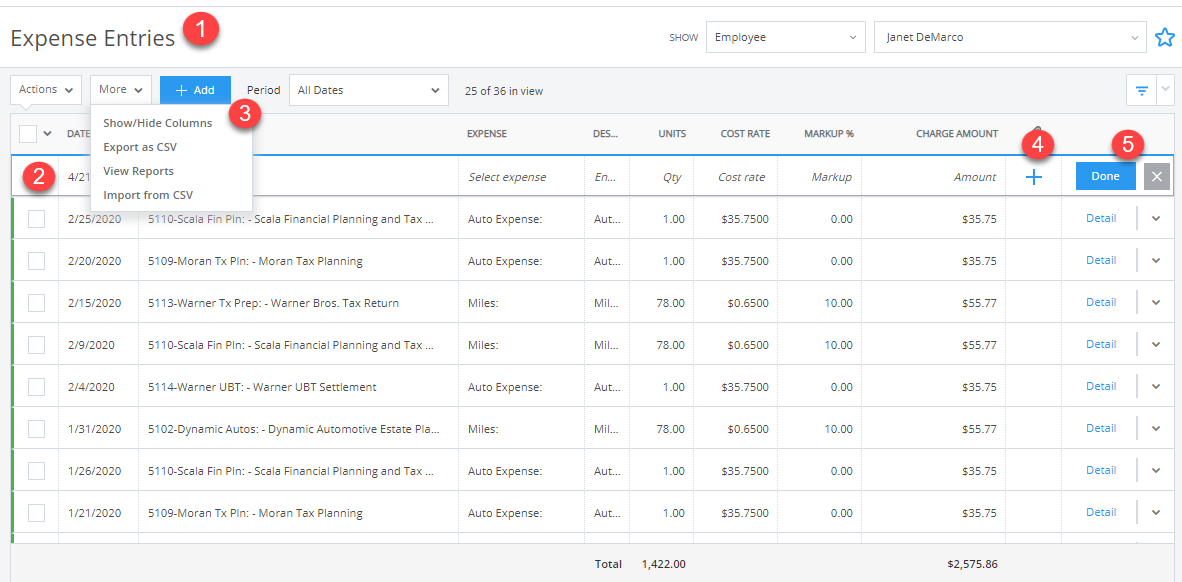This screenshot has height=582, width=1182.
Task: Expand the Janet DeMarco employee selector
Action: point(1011,37)
